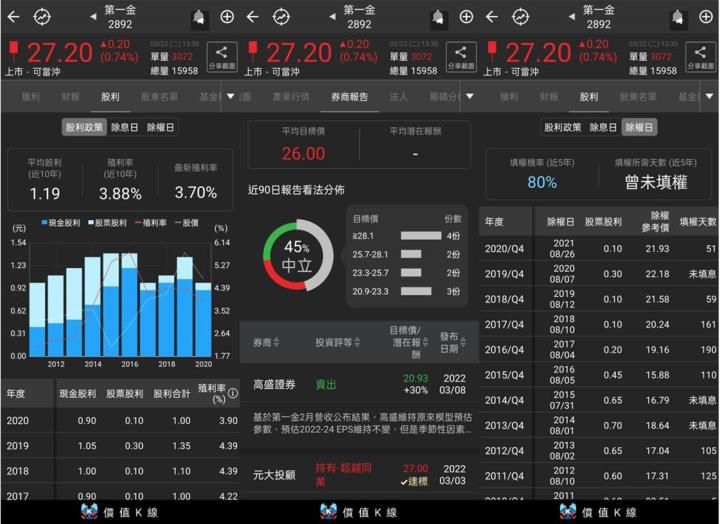The height and width of the screenshot is (524, 720).
Task: Switch to 財報 tab on 股利政策 screen
Action: click(x=70, y=96)
